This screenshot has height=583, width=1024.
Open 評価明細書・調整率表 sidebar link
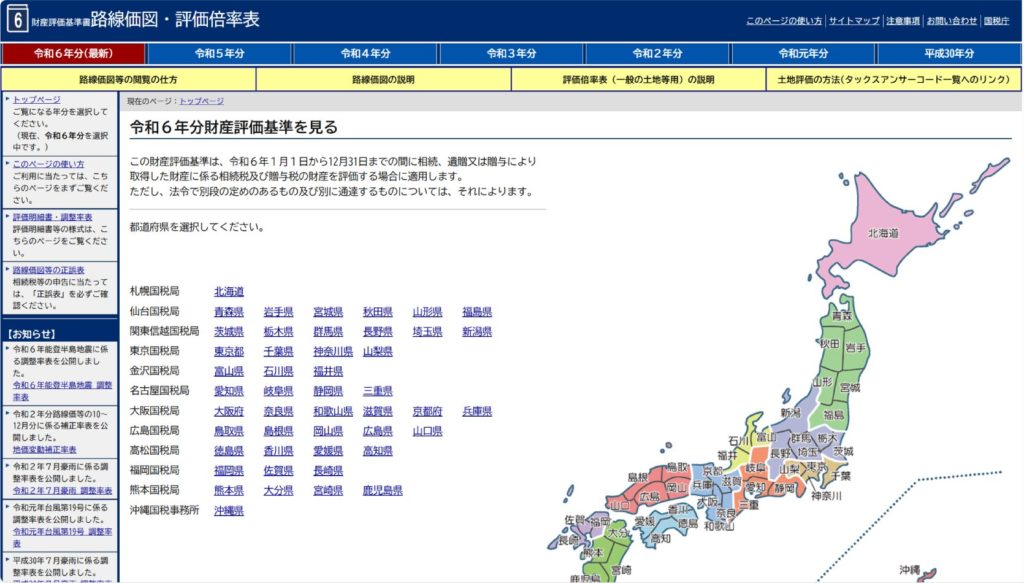(52, 216)
